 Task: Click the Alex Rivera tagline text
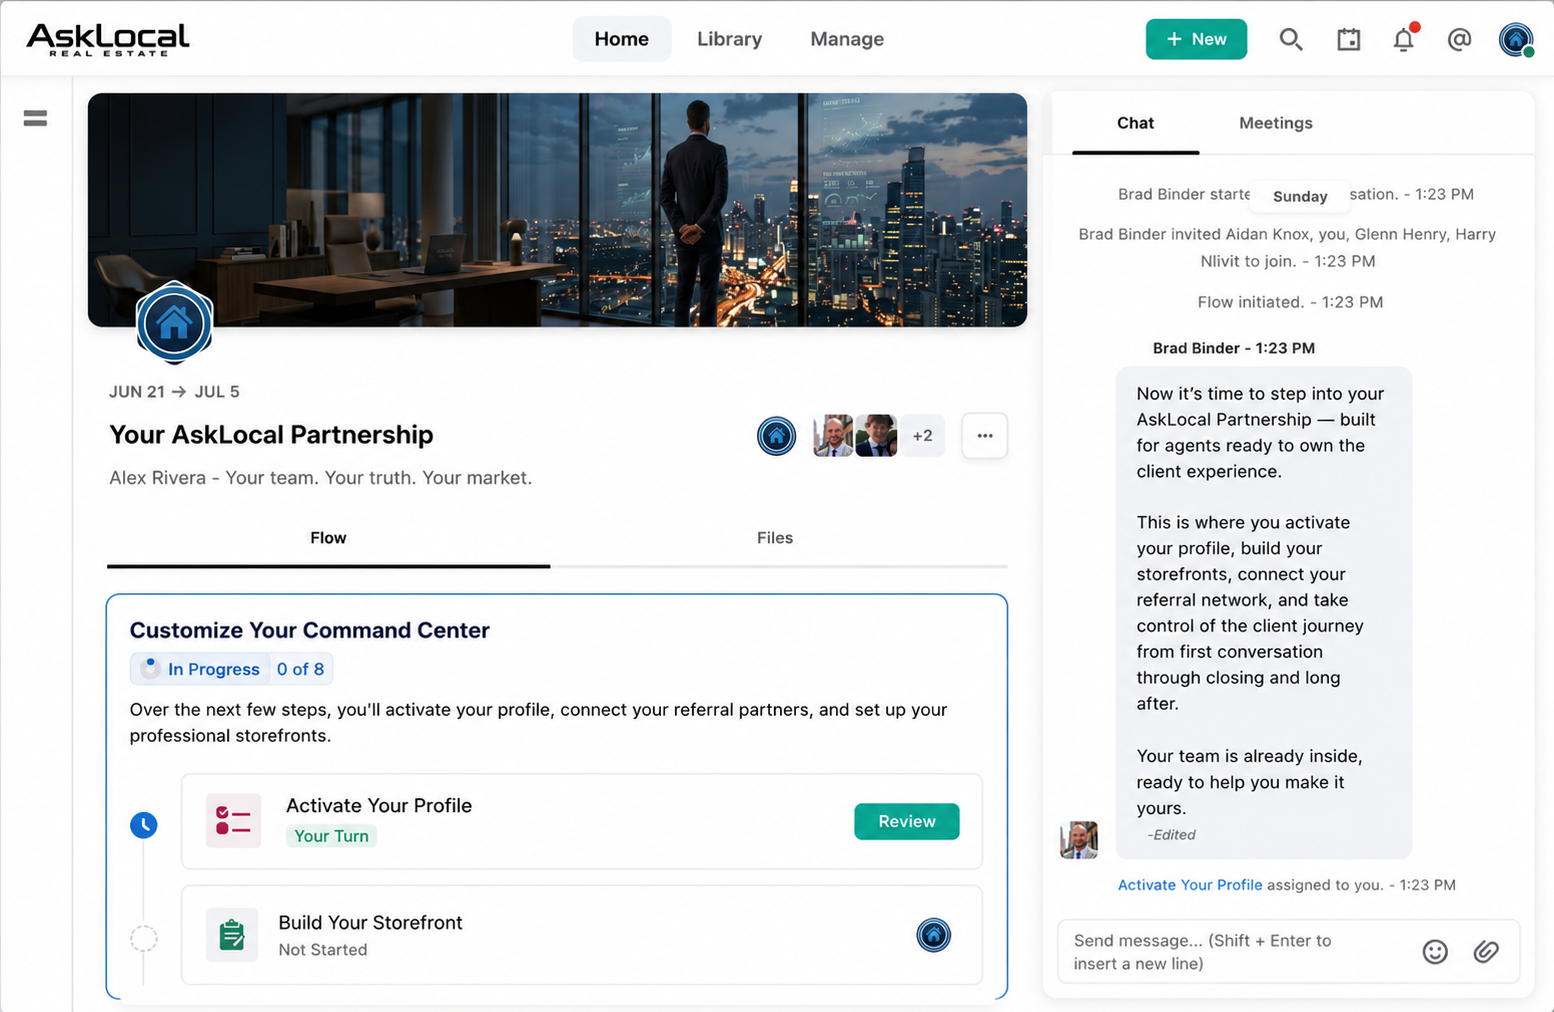(320, 478)
